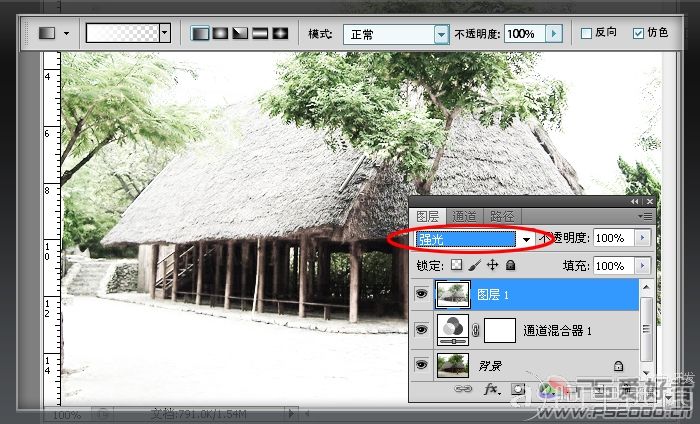
Task: Hide the 图层 1 layer
Action: [421, 294]
